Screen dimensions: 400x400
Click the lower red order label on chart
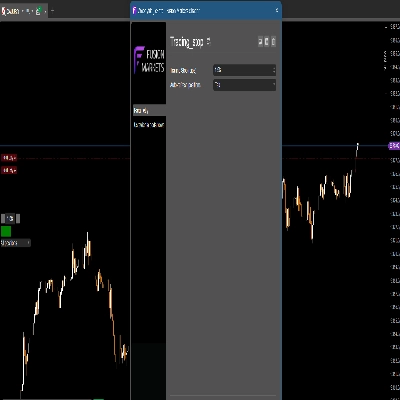9,170
